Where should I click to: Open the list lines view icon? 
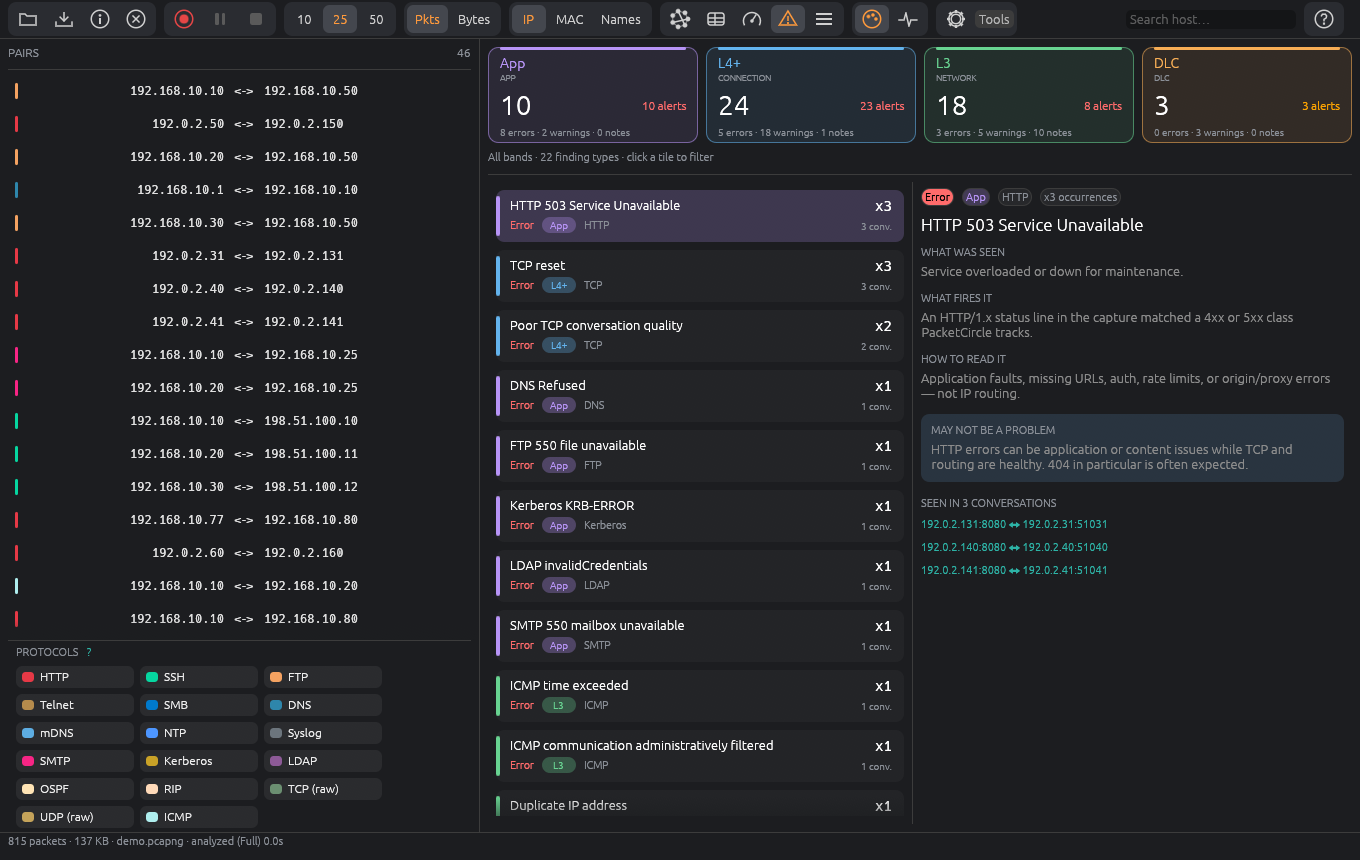click(824, 19)
